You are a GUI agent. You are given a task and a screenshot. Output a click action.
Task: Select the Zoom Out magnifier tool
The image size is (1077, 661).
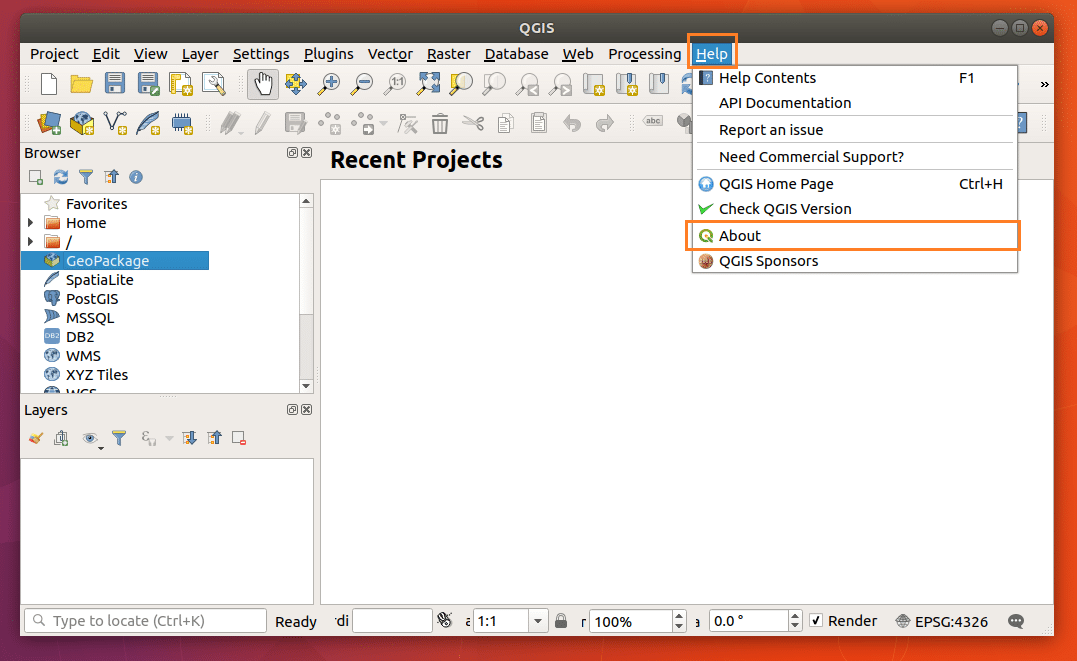click(x=362, y=84)
